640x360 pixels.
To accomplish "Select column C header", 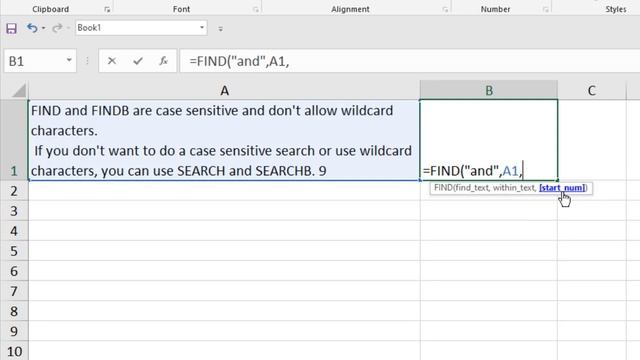I will coord(591,90).
